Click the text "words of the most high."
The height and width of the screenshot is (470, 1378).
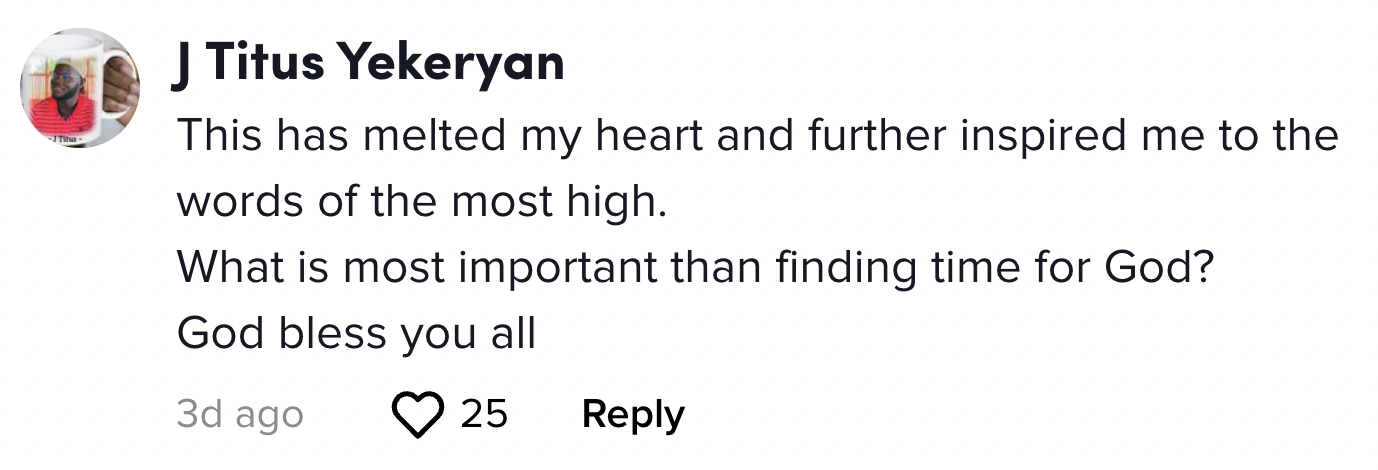421,201
